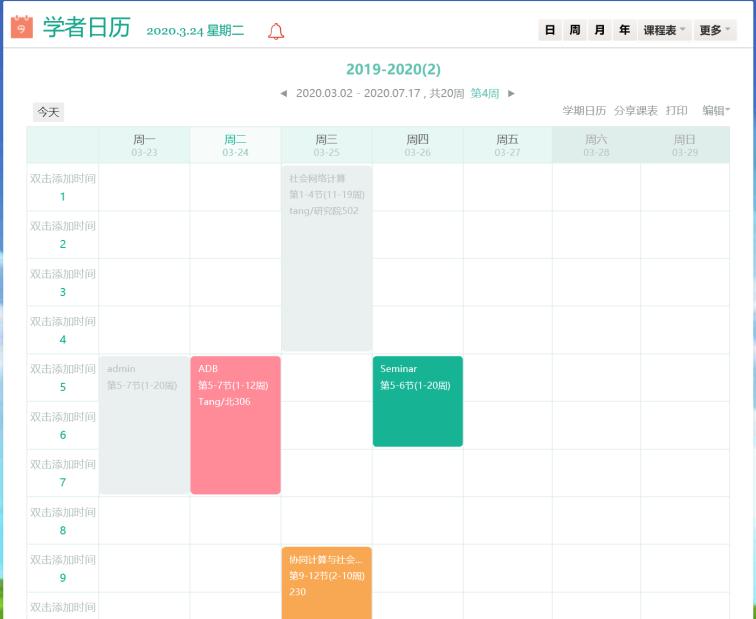Open the pink ADB course block

pyautogui.click(x=235, y=425)
